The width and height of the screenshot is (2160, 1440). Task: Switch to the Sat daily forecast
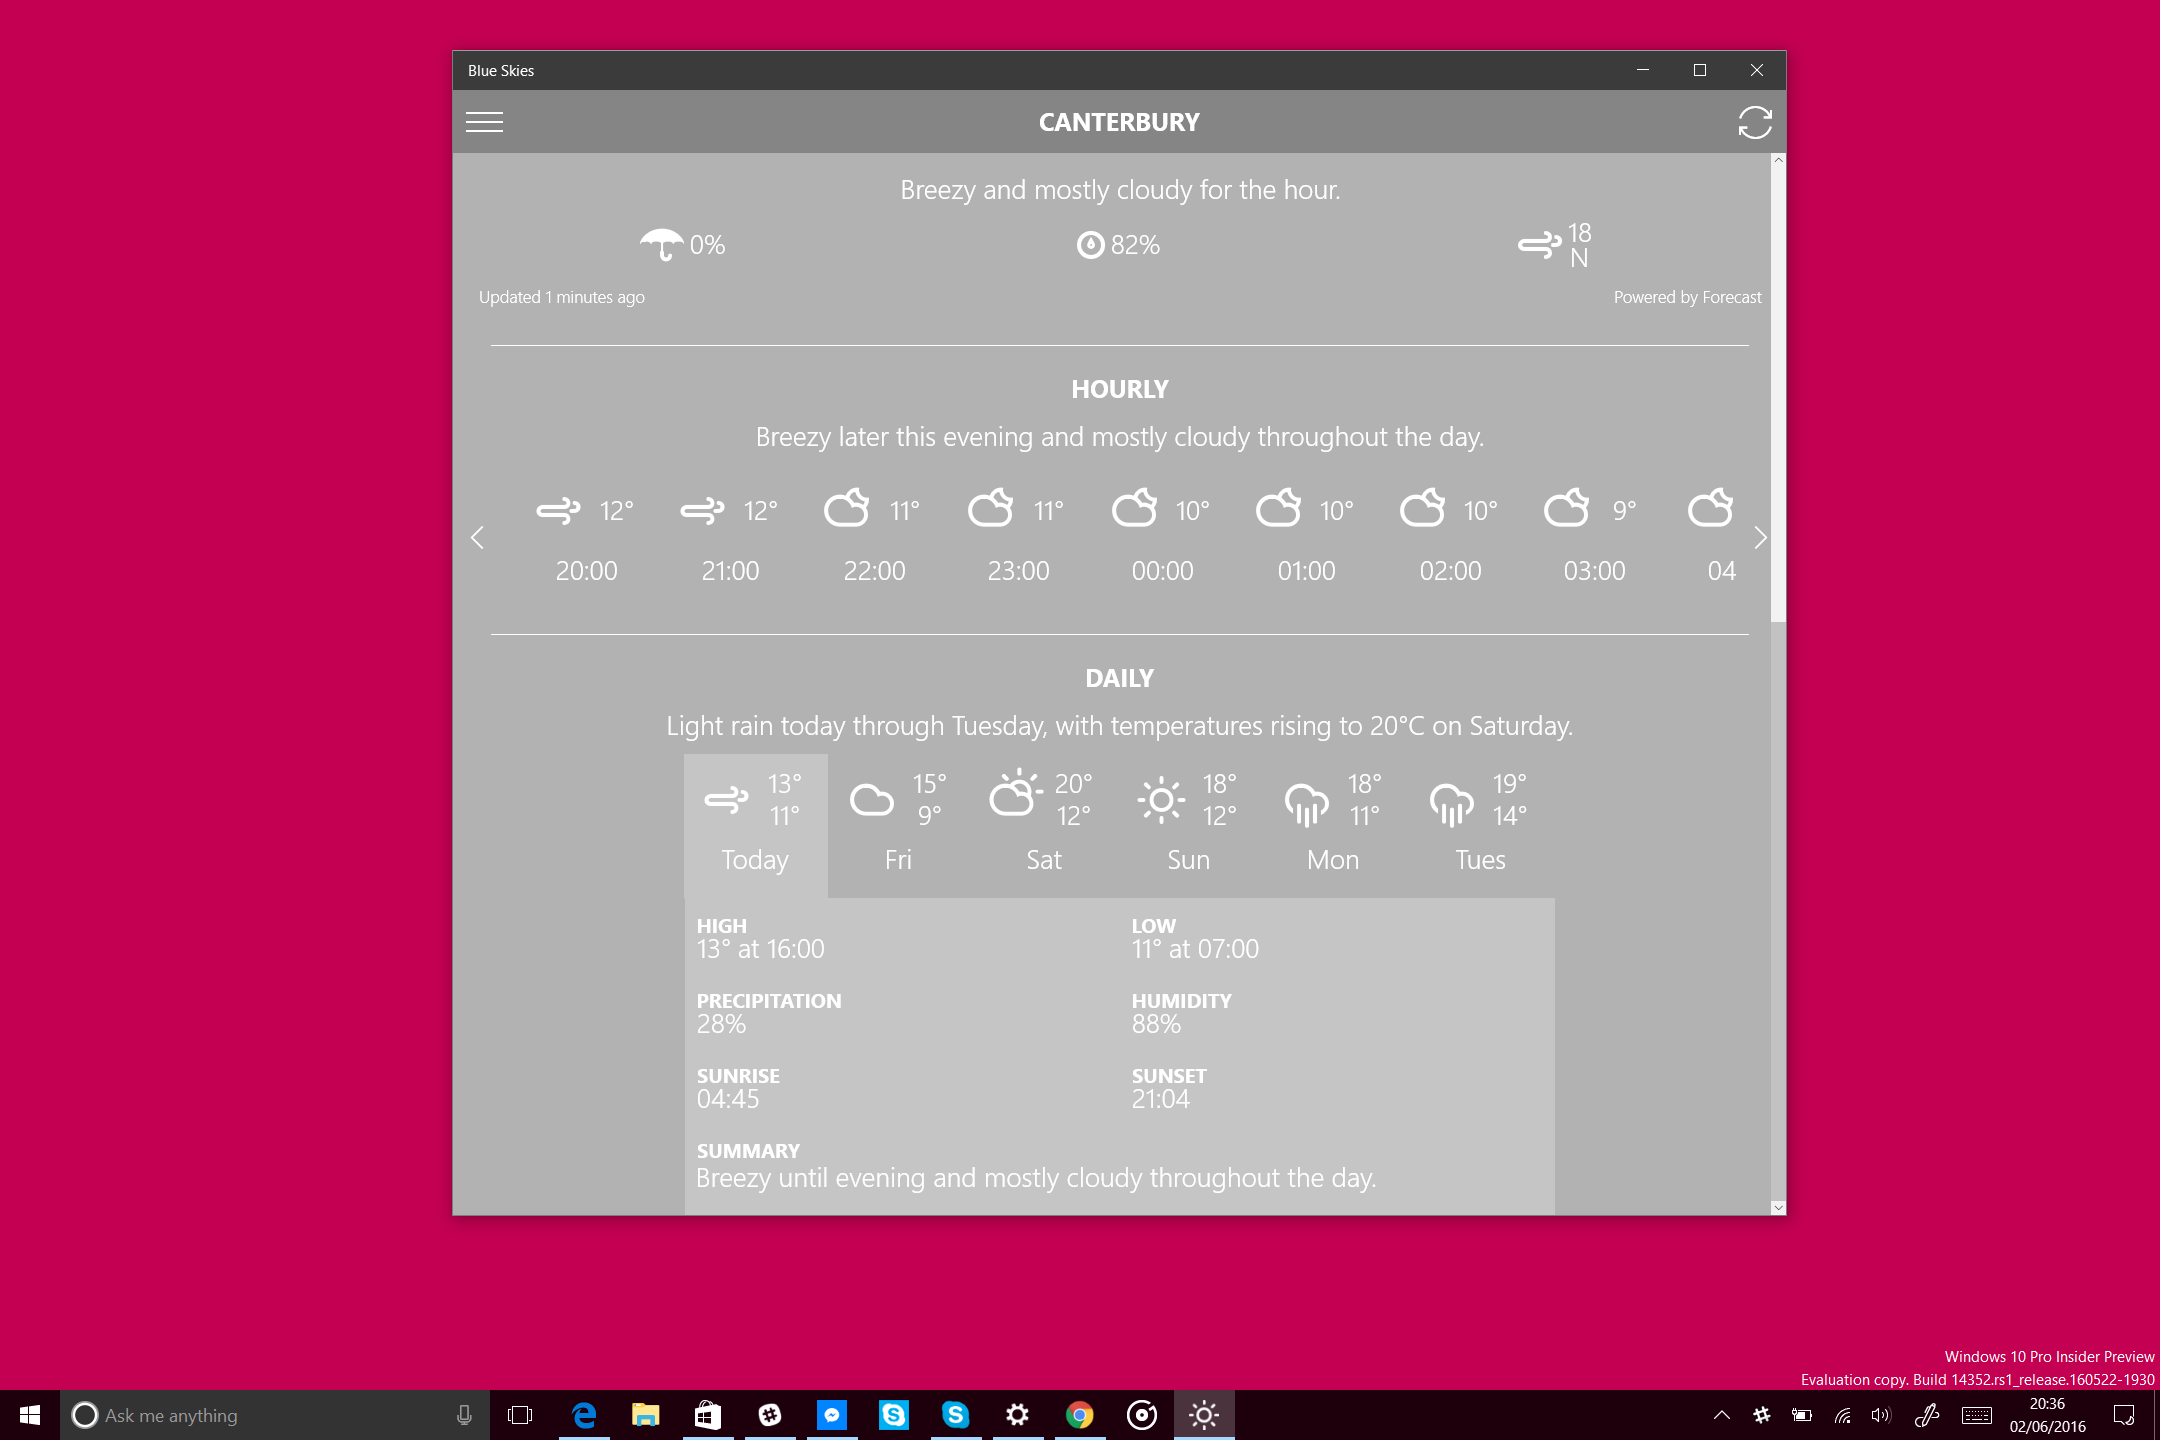tap(1044, 825)
